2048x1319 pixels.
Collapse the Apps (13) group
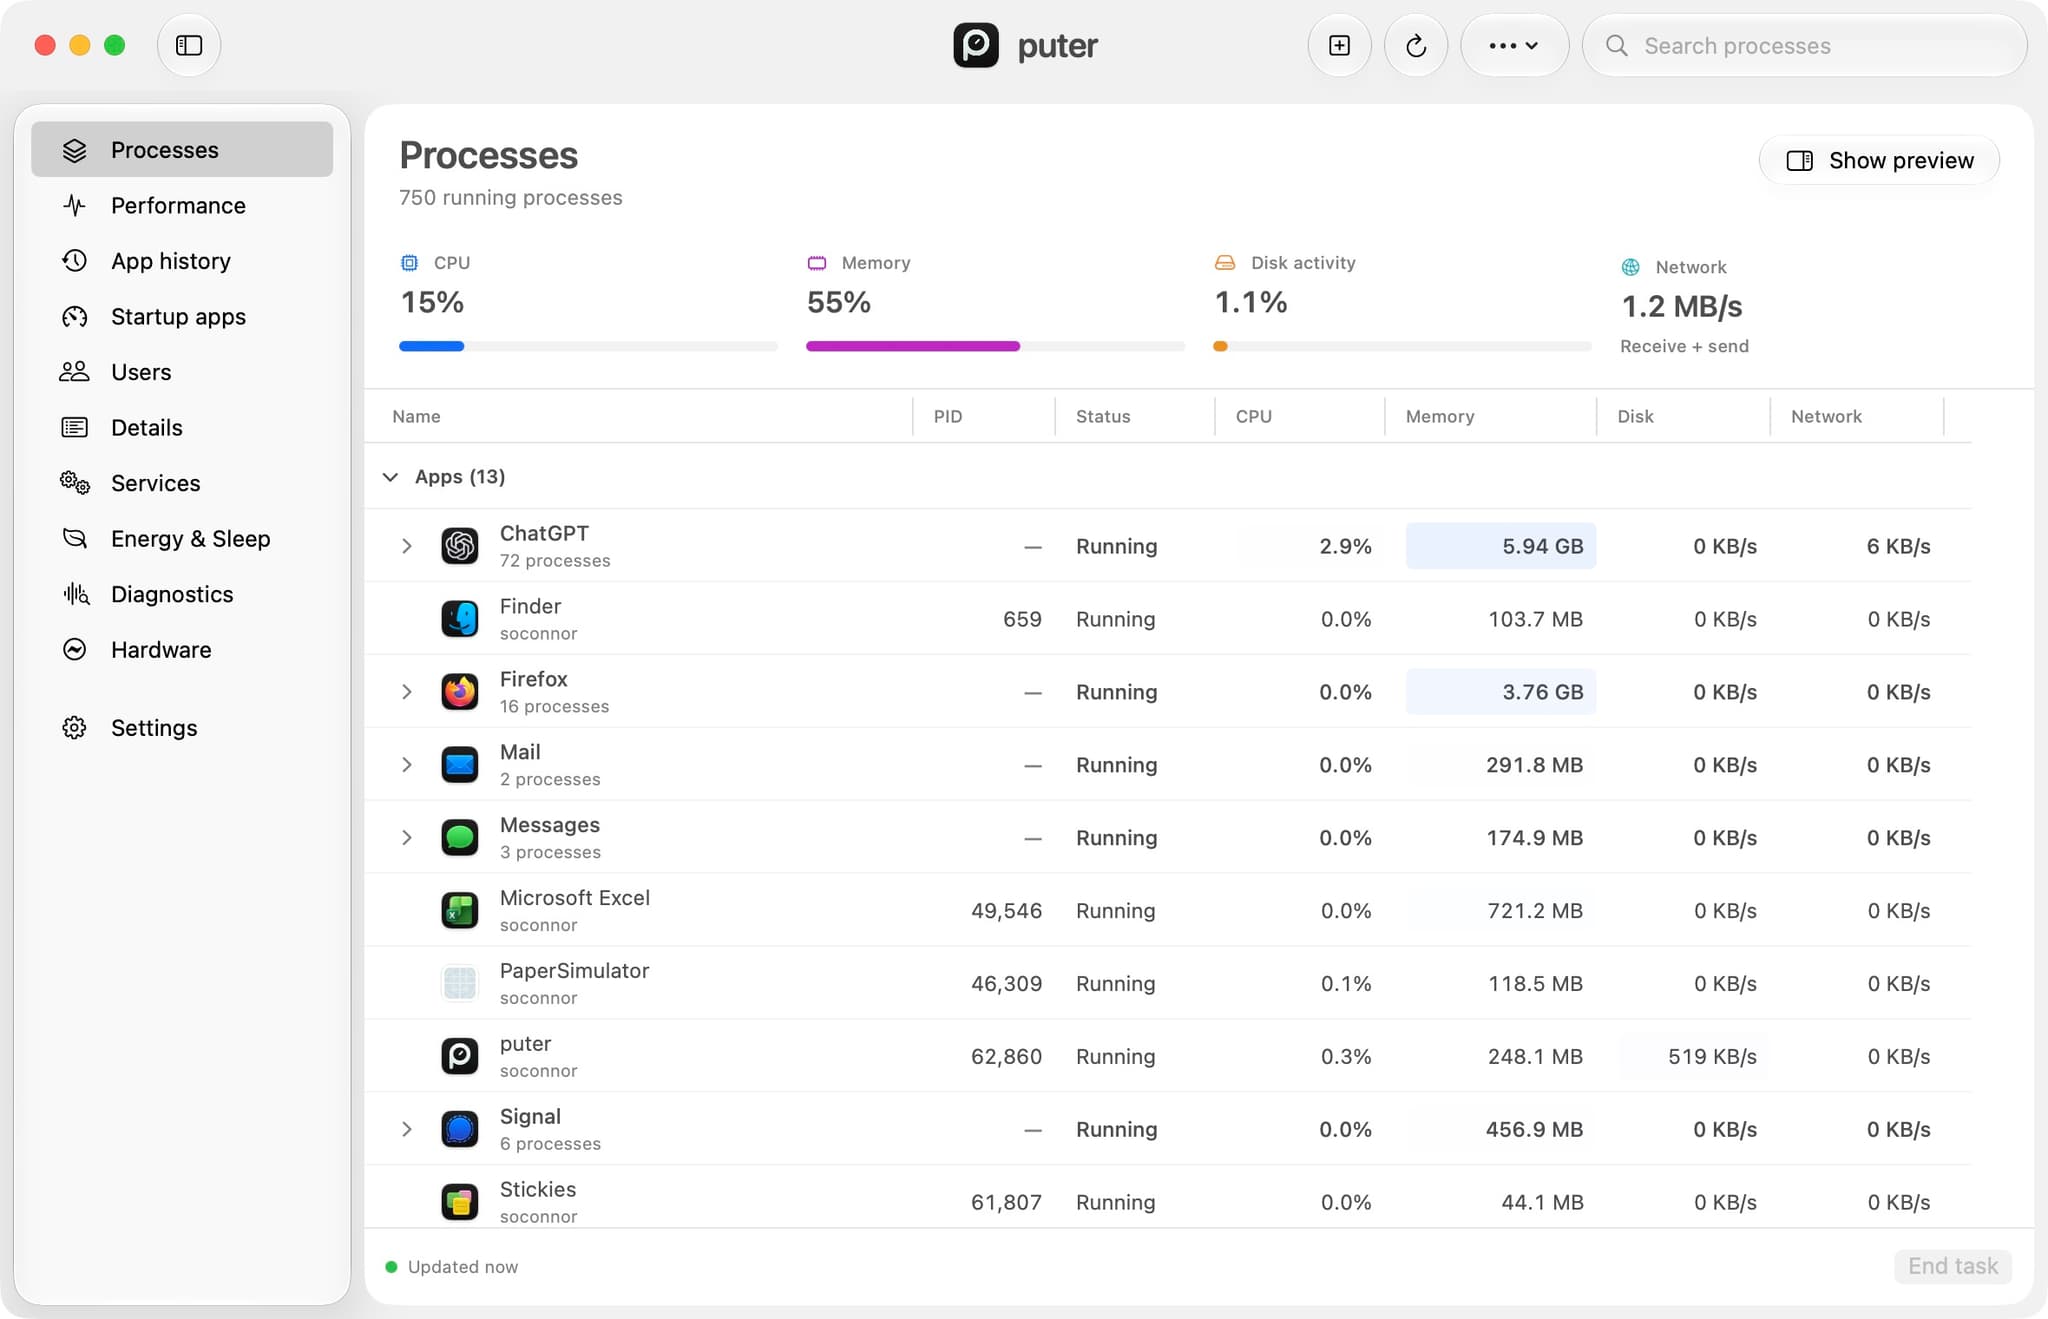390,477
